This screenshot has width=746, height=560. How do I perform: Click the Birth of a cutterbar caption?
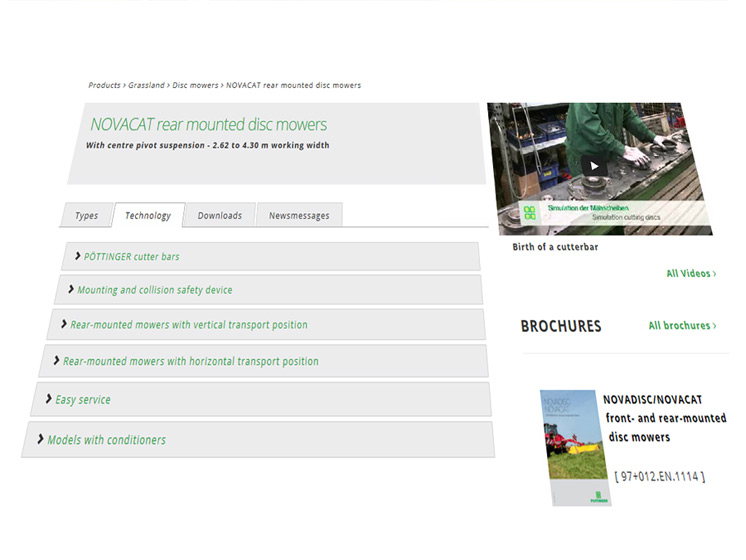click(555, 247)
